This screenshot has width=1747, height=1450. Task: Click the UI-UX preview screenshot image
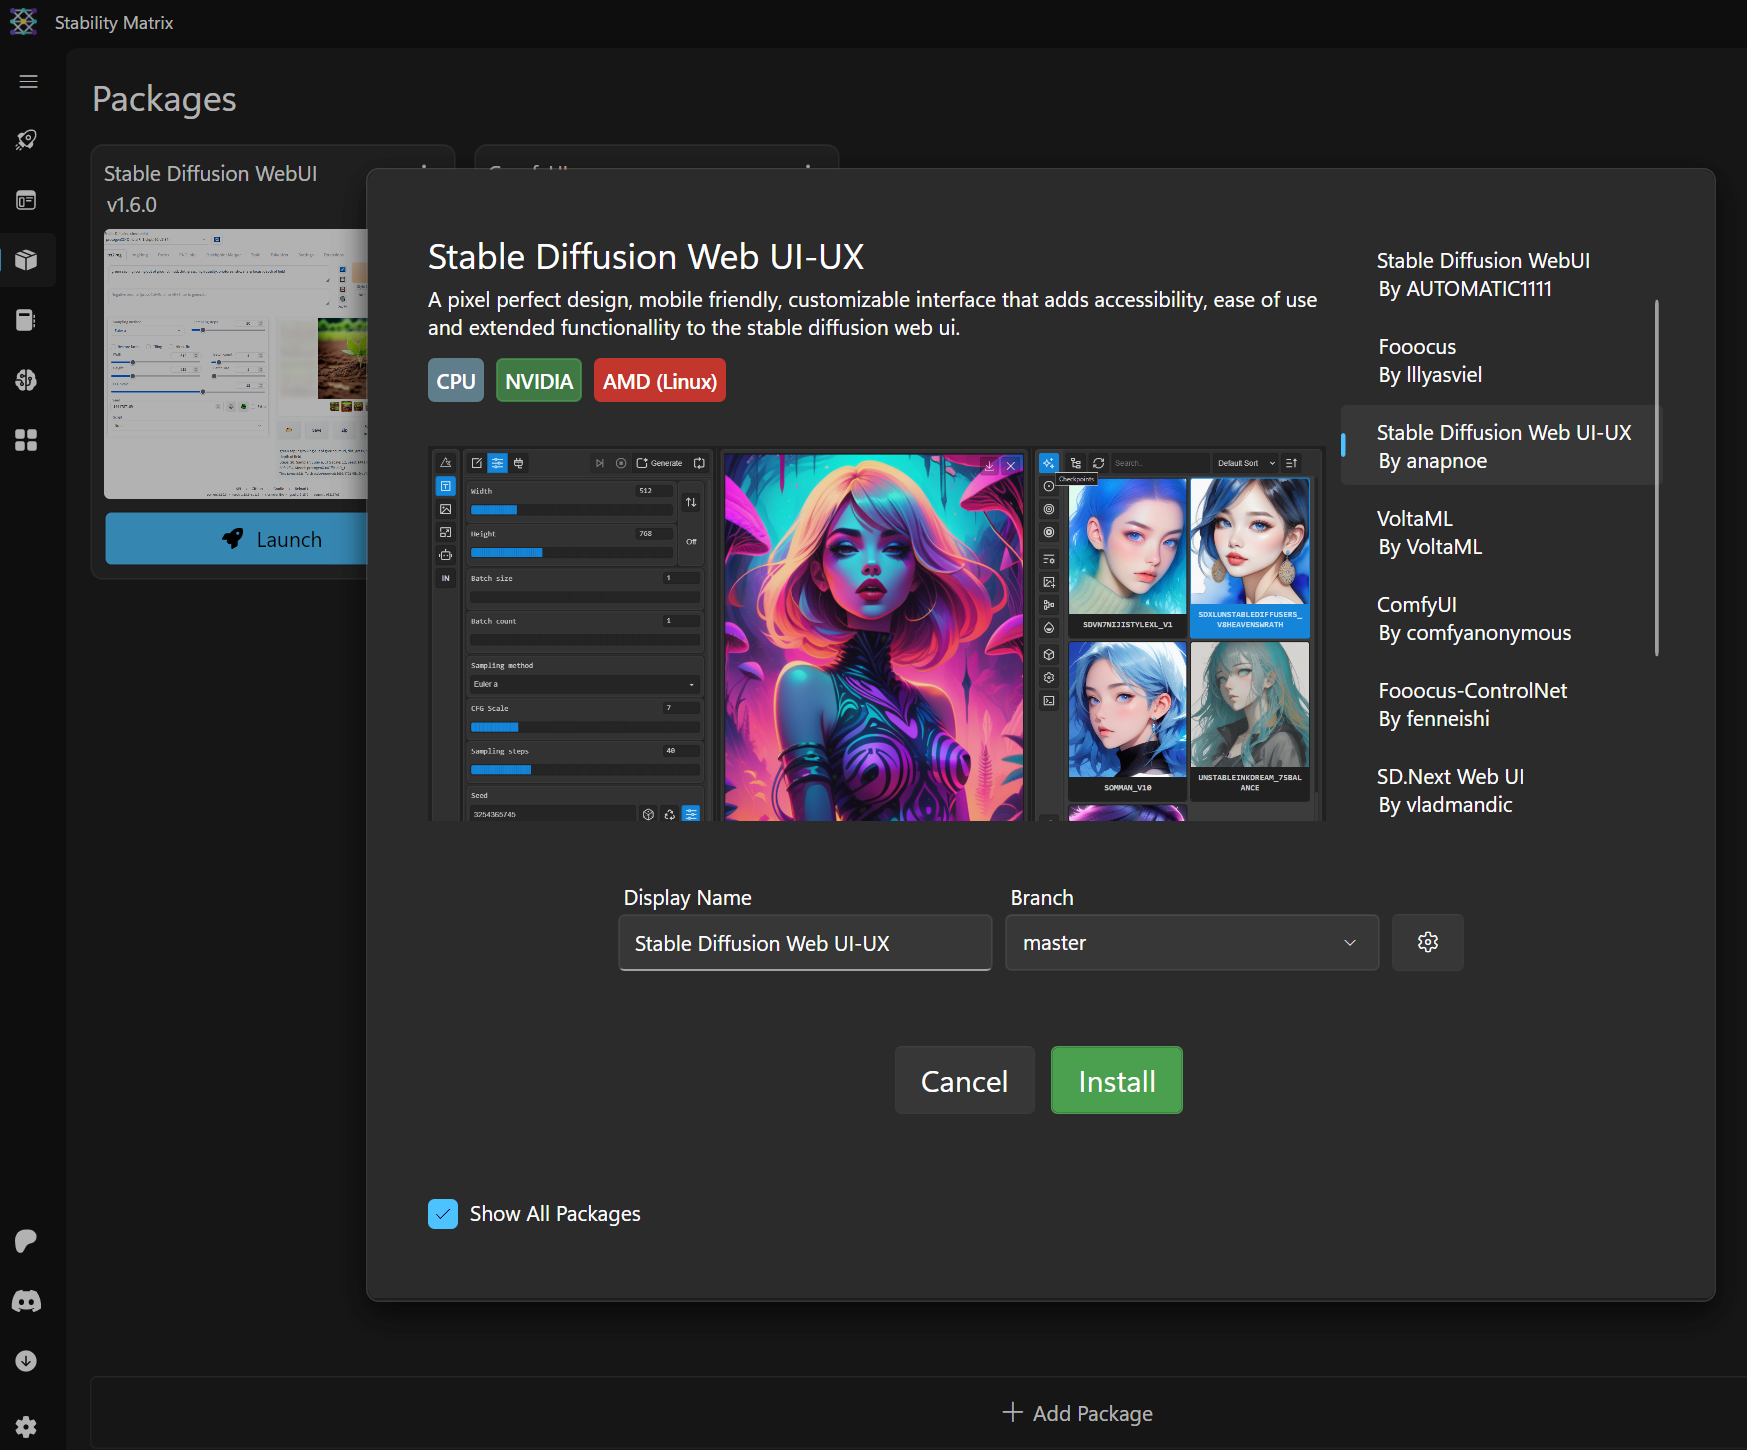tap(876, 634)
